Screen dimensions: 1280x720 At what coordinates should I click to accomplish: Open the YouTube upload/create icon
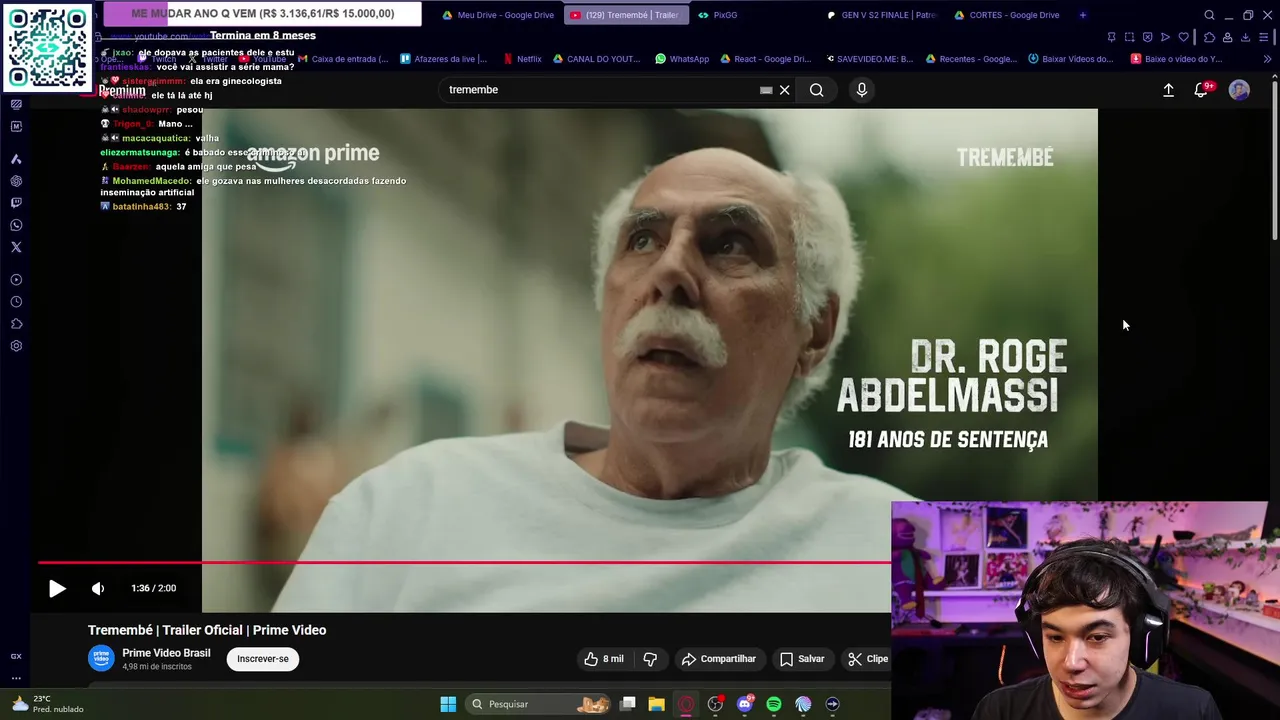click(x=1168, y=90)
